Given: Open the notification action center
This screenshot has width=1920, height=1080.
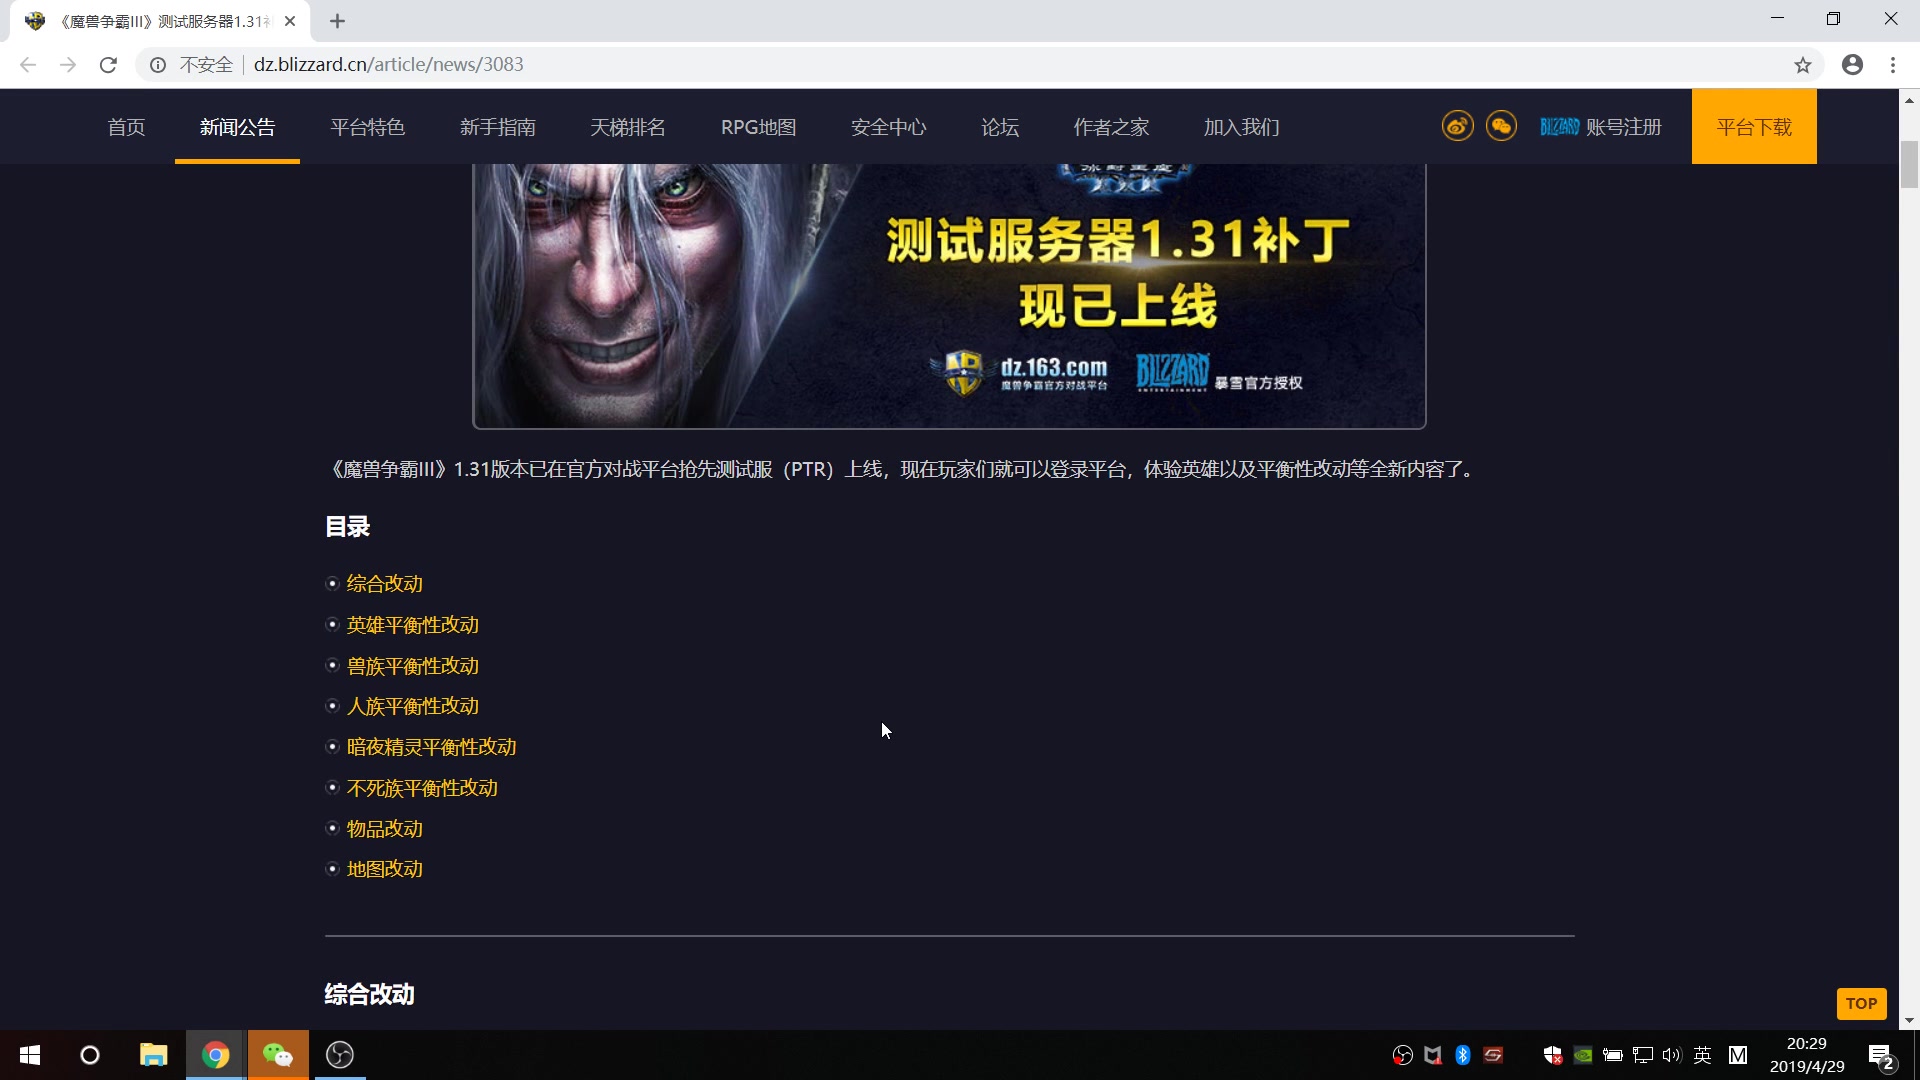Looking at the screenshot, I should pyautogui.click(x=1881, y=1056).
